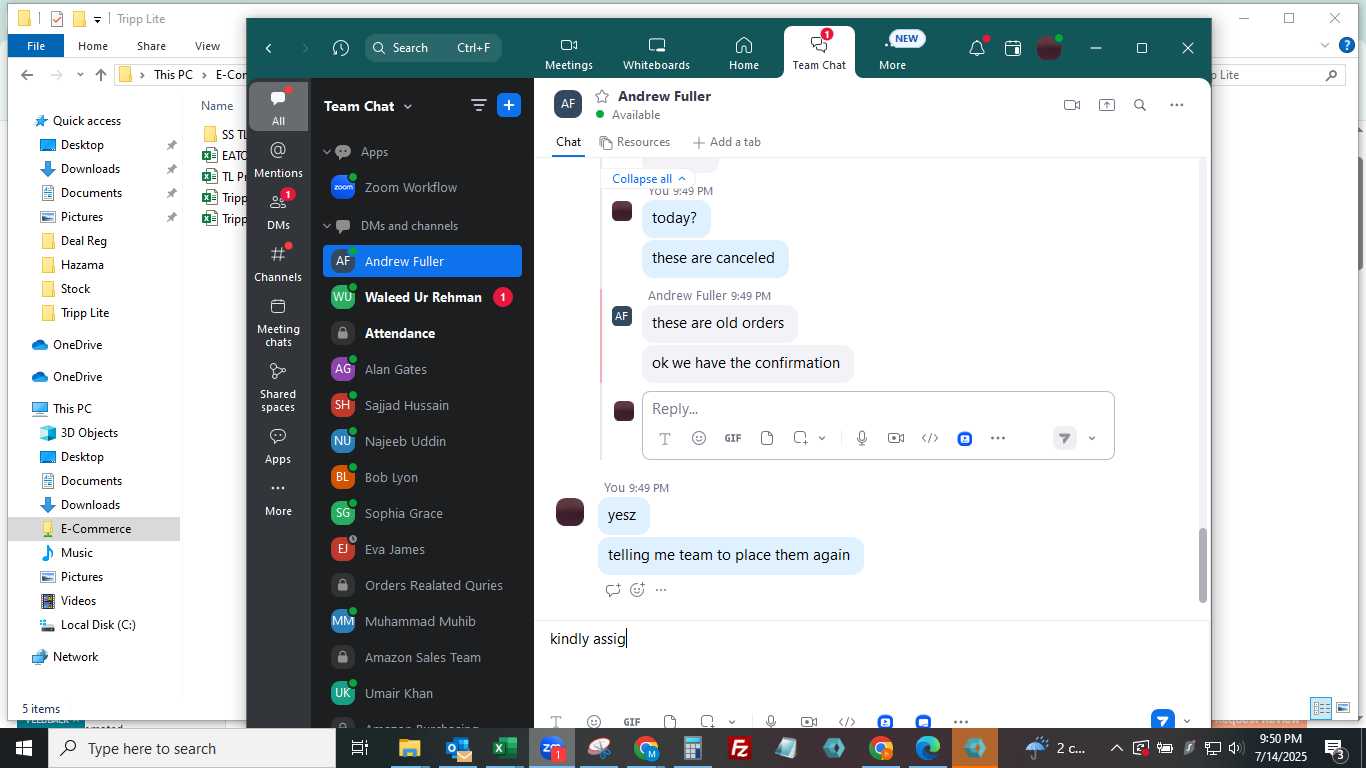Expand send options dropdown in reply box

pos(1092,438)
